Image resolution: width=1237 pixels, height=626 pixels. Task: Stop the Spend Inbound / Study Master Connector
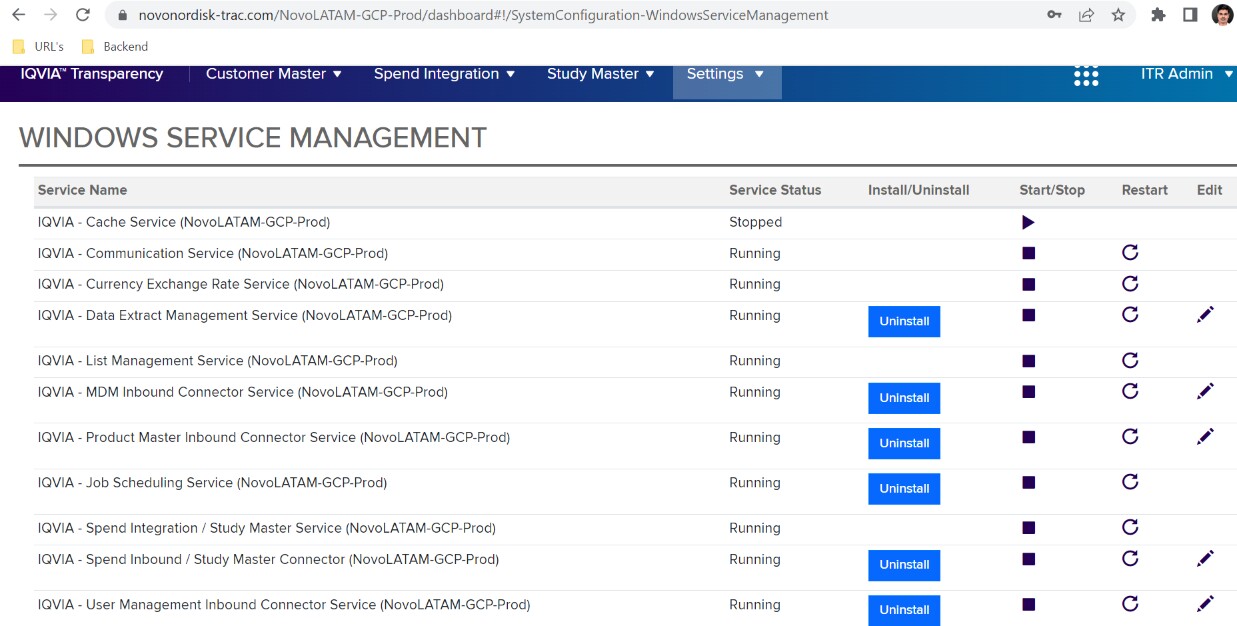[1028, 559]
